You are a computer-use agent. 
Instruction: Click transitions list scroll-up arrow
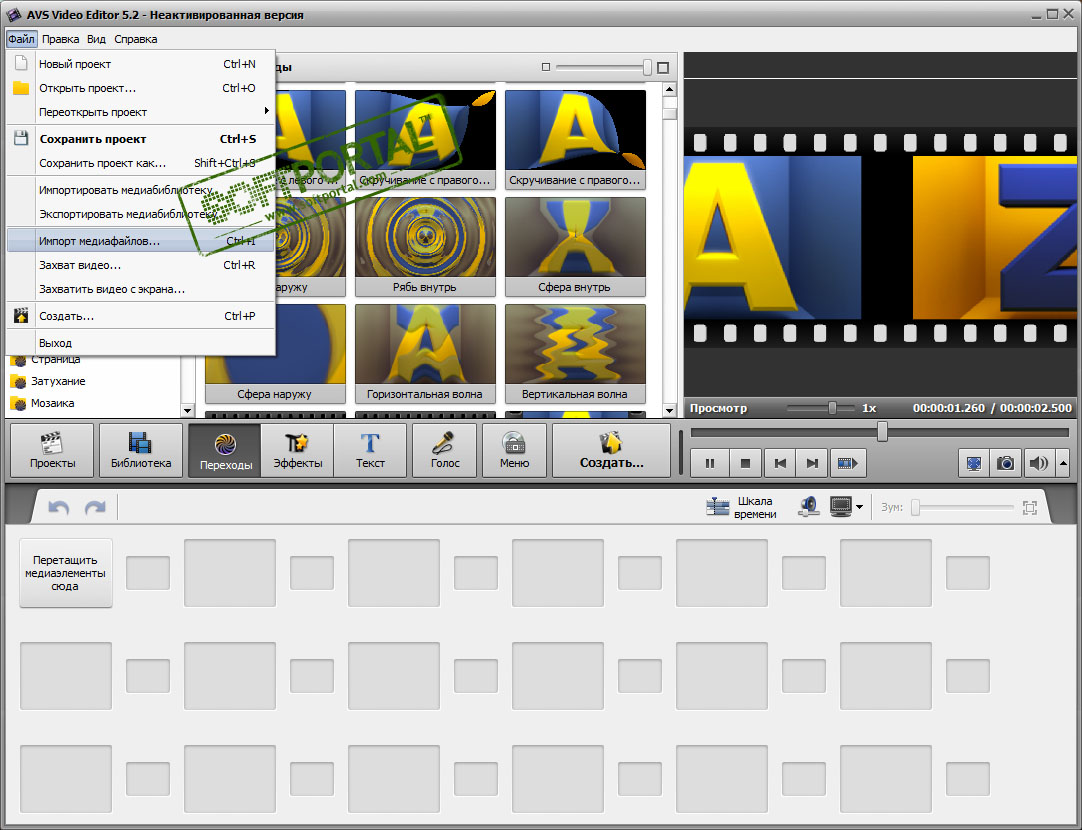click(x=669, y=89)
